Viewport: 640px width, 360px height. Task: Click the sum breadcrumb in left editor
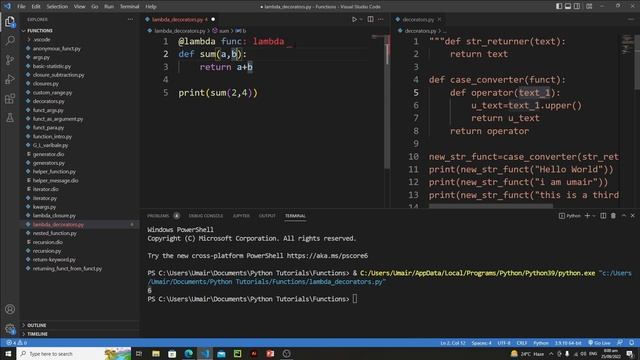pos(224,31)
